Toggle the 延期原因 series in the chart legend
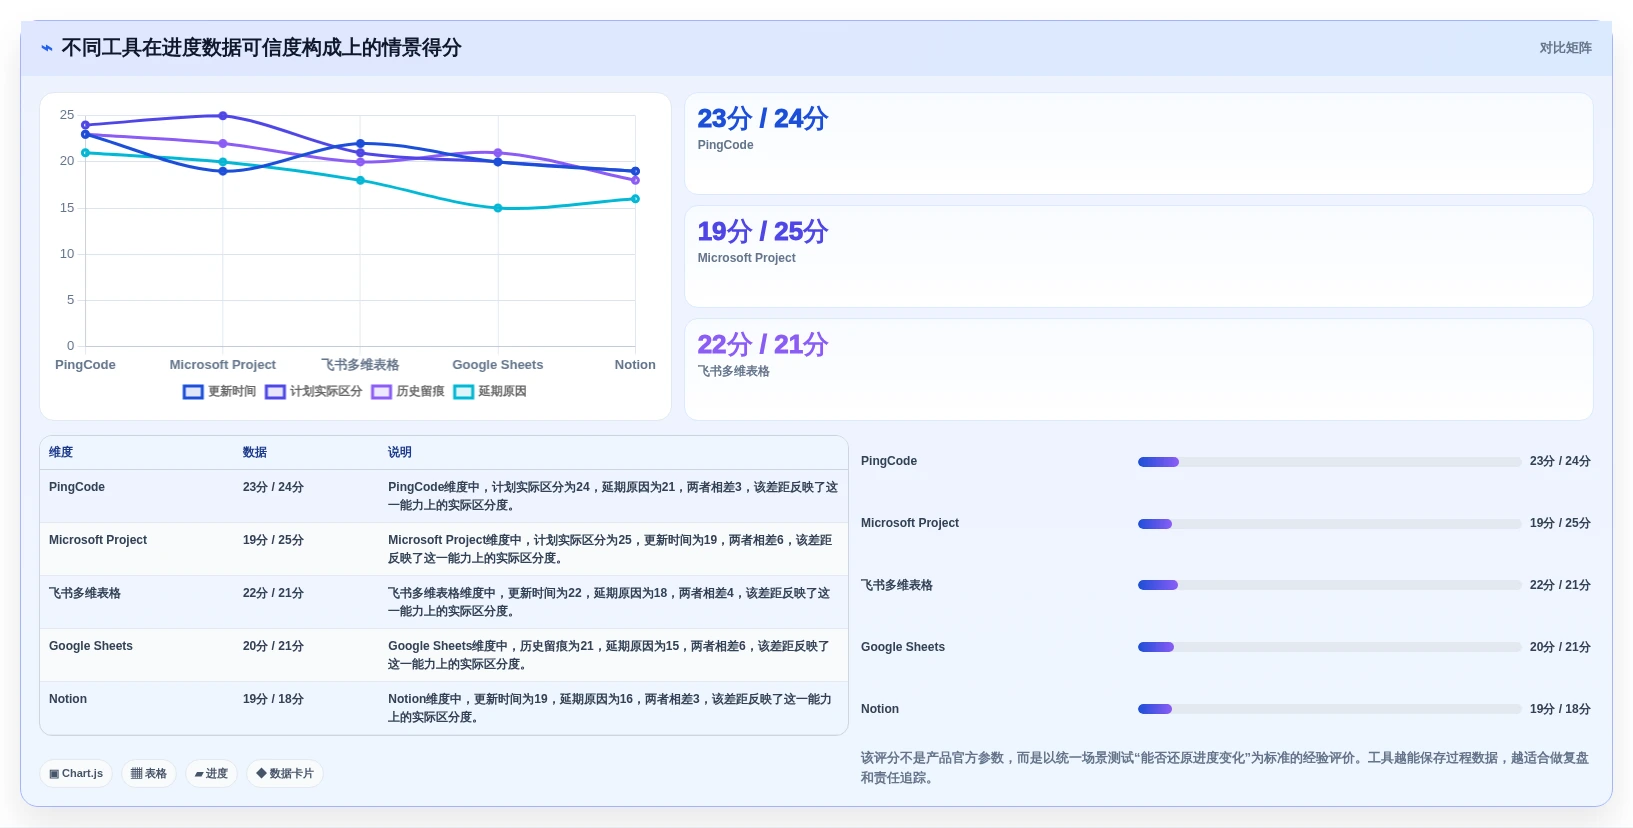 tap(490, 392)
